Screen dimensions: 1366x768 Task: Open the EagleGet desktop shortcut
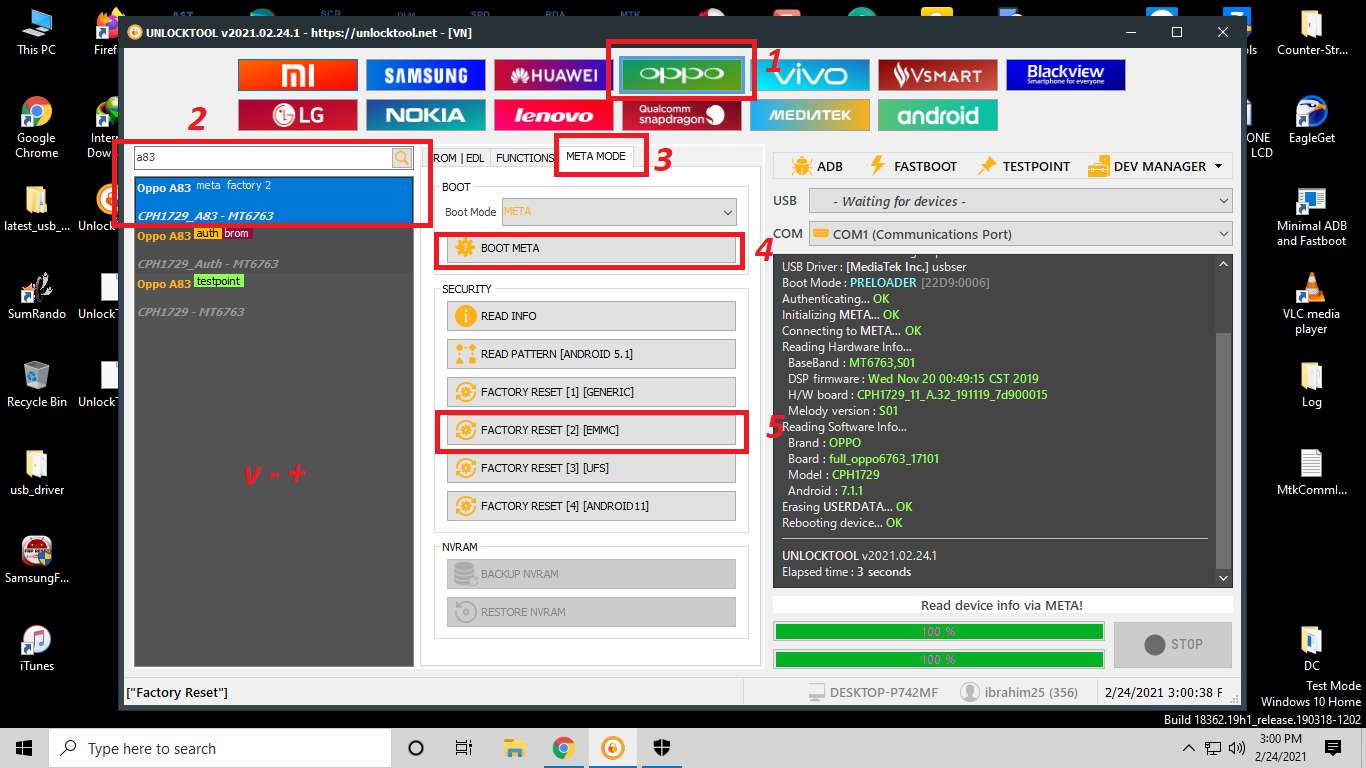[x=1311, y=120]
